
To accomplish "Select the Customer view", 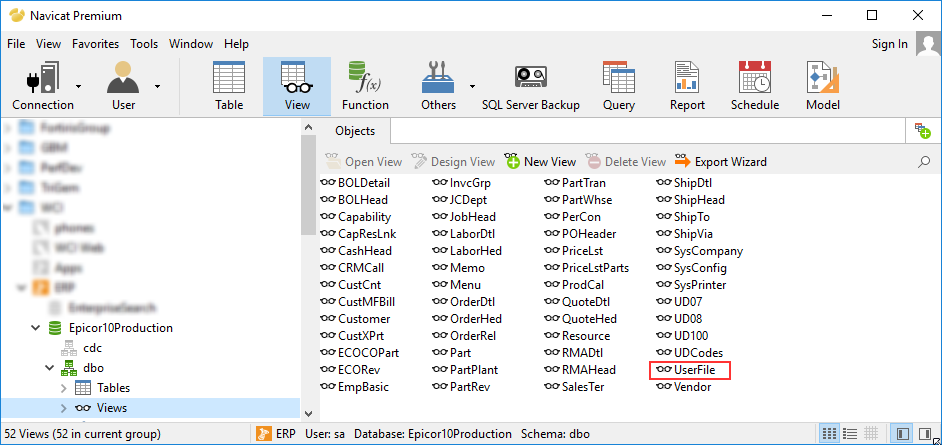I will coord(356,319).
